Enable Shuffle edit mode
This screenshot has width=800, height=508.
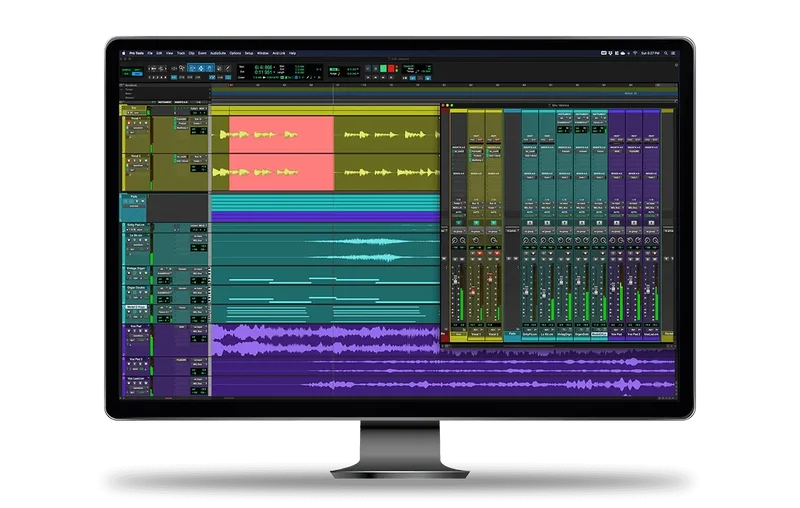pos(126,70)
